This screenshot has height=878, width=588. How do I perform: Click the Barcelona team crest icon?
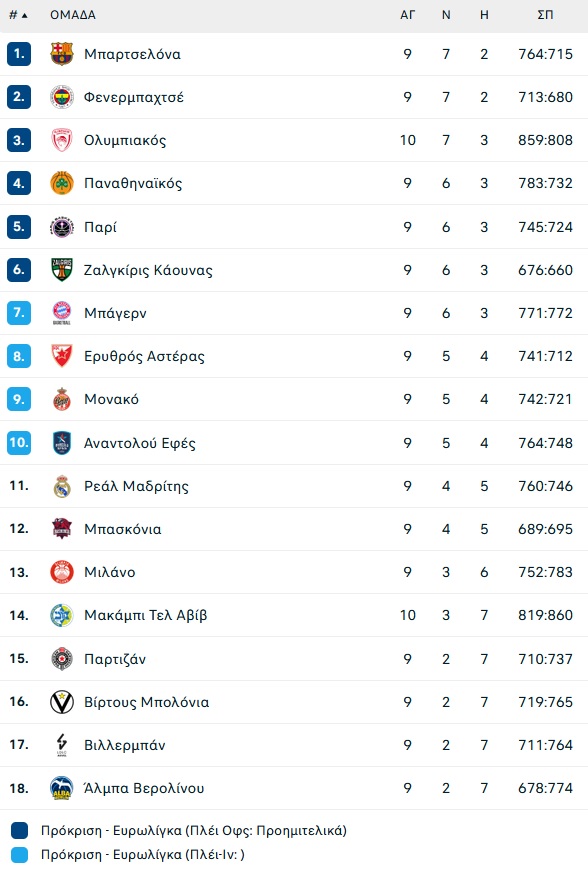[x=62, y=54]
